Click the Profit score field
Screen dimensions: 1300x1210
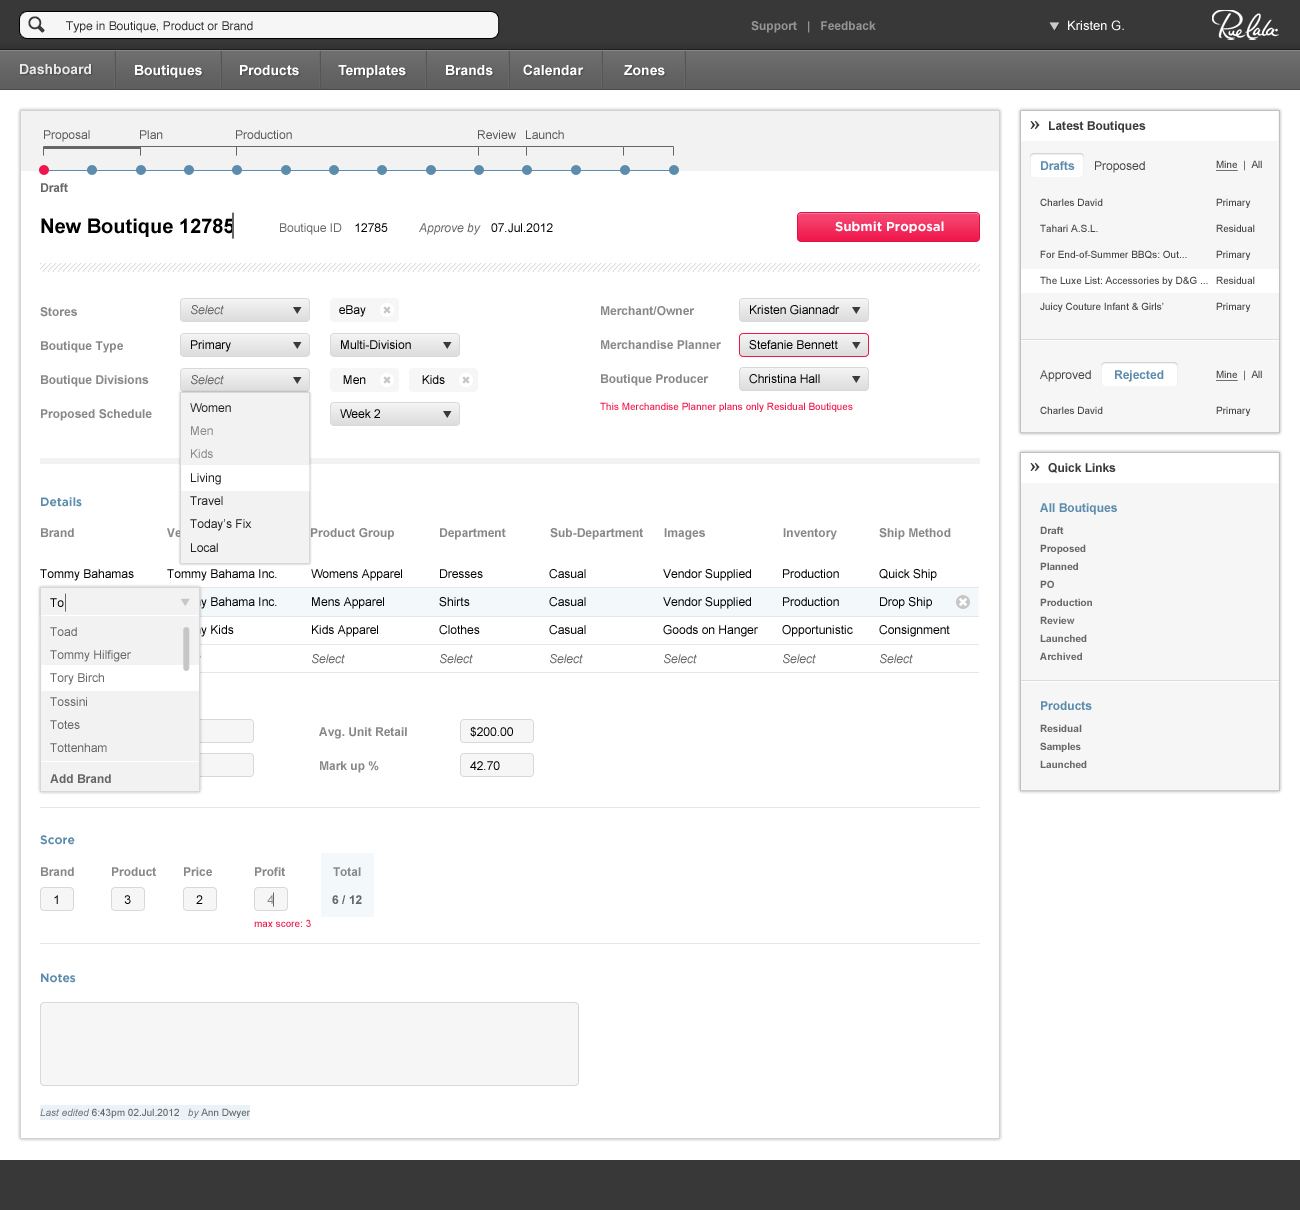pos(271,900)
